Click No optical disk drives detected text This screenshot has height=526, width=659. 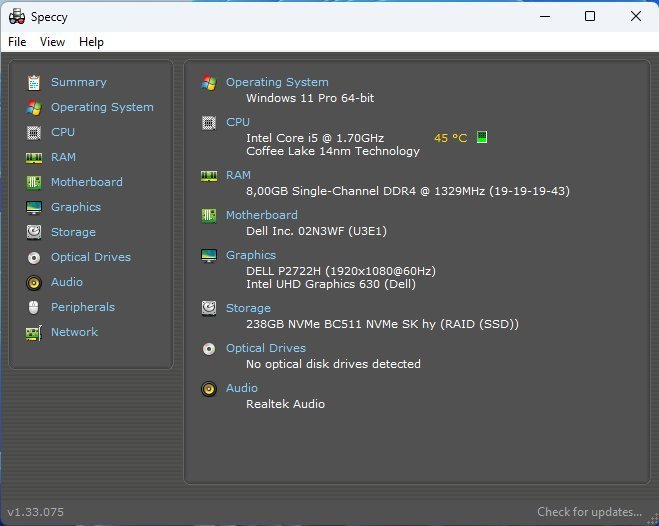(x=333, y=364)
